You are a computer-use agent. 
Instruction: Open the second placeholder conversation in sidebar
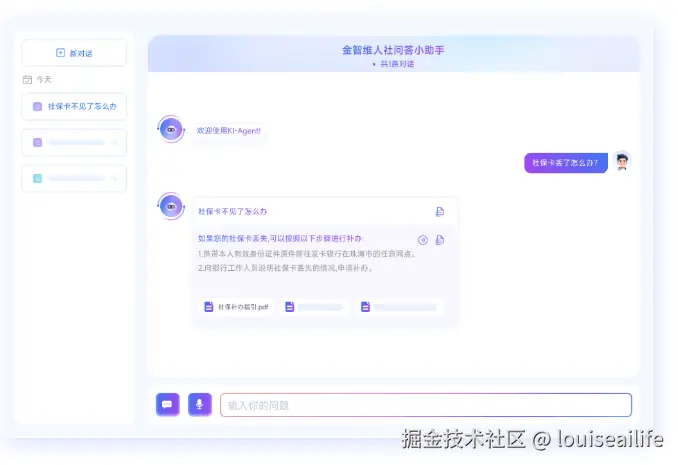tap(74, 142)
